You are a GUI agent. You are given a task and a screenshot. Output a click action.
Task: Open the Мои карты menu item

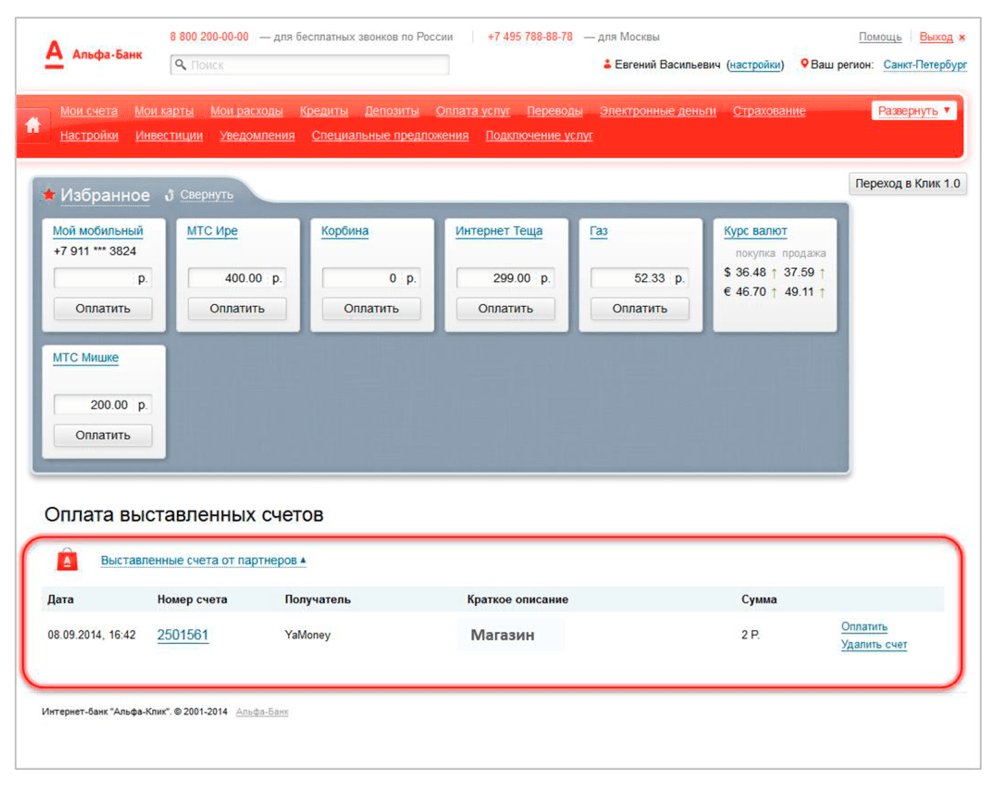tap(164, 111)
